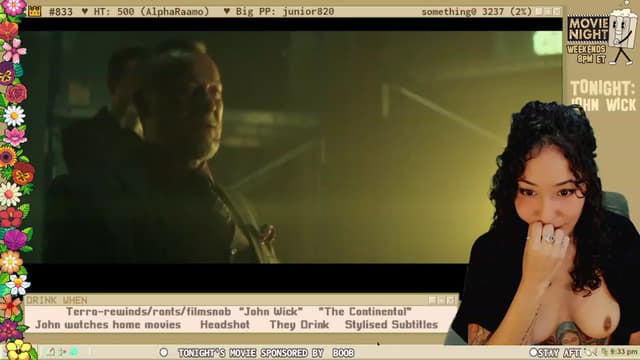The height and width of the screenshot is (360, 640).
Task: Click the teal icon in the bottom-left taskbar
Action: (x=74, y=351)
